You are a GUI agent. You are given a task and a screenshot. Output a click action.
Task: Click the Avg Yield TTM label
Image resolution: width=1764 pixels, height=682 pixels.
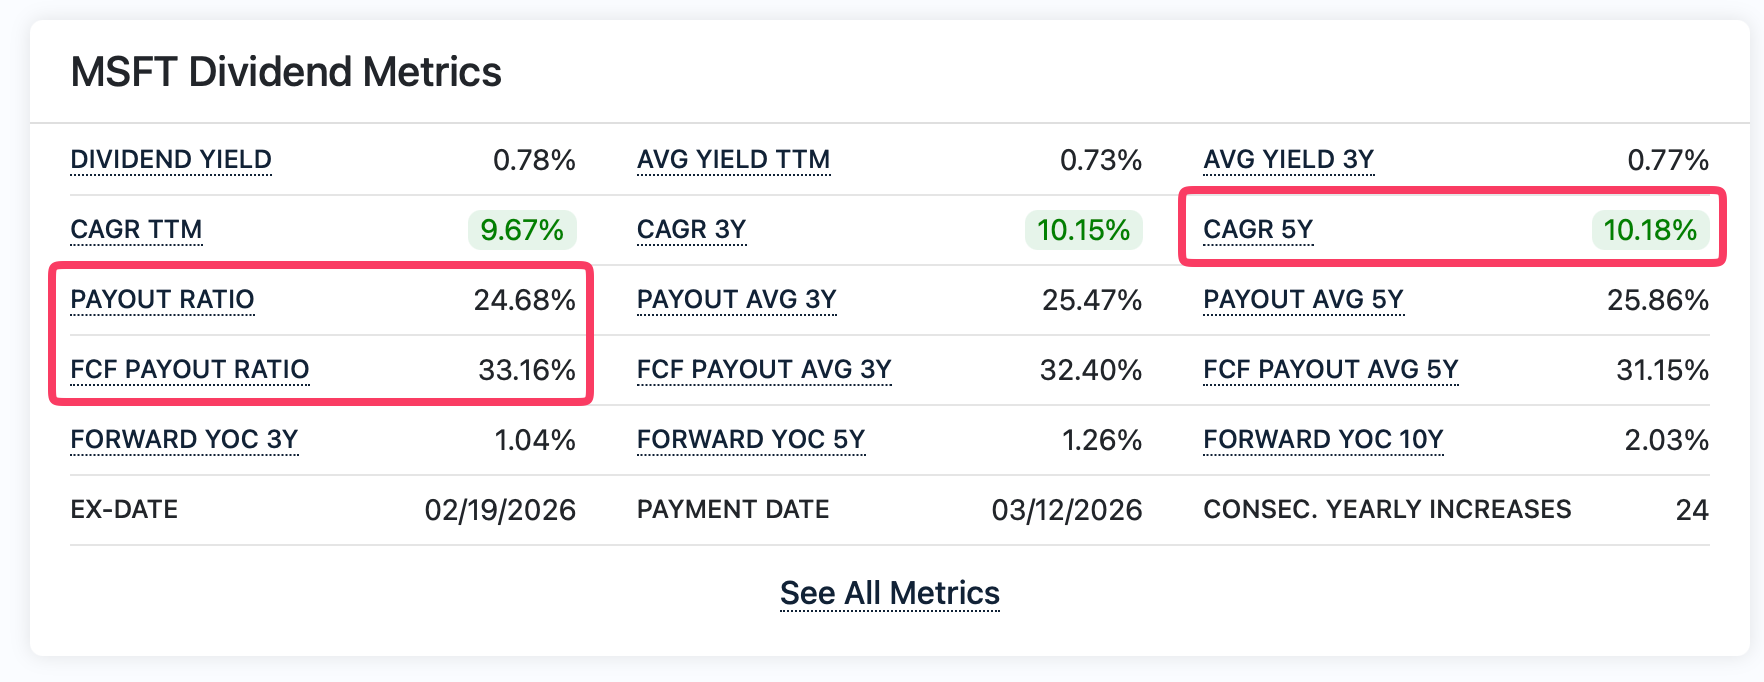point(733,159)
